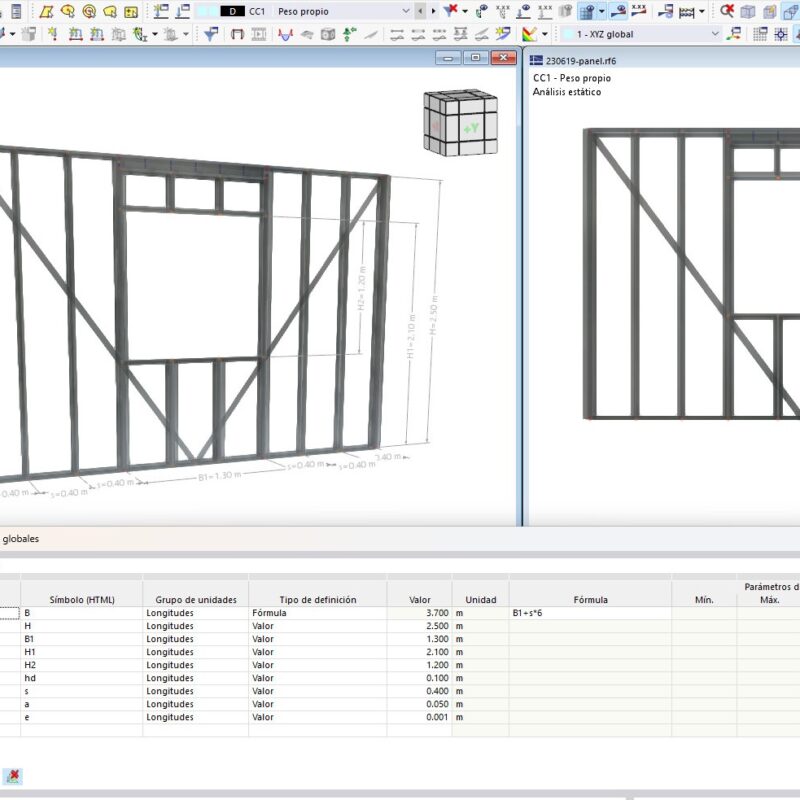
Task: Select objects with the parallelogram selection tool
Action: click(x=46, y=11)
